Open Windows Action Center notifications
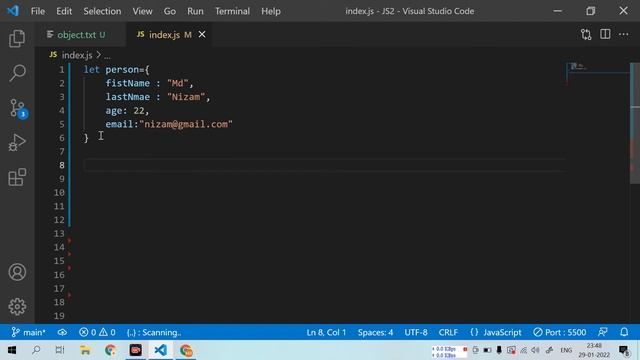This screenshot has height=360, width=640. click(x=624, y=350)
